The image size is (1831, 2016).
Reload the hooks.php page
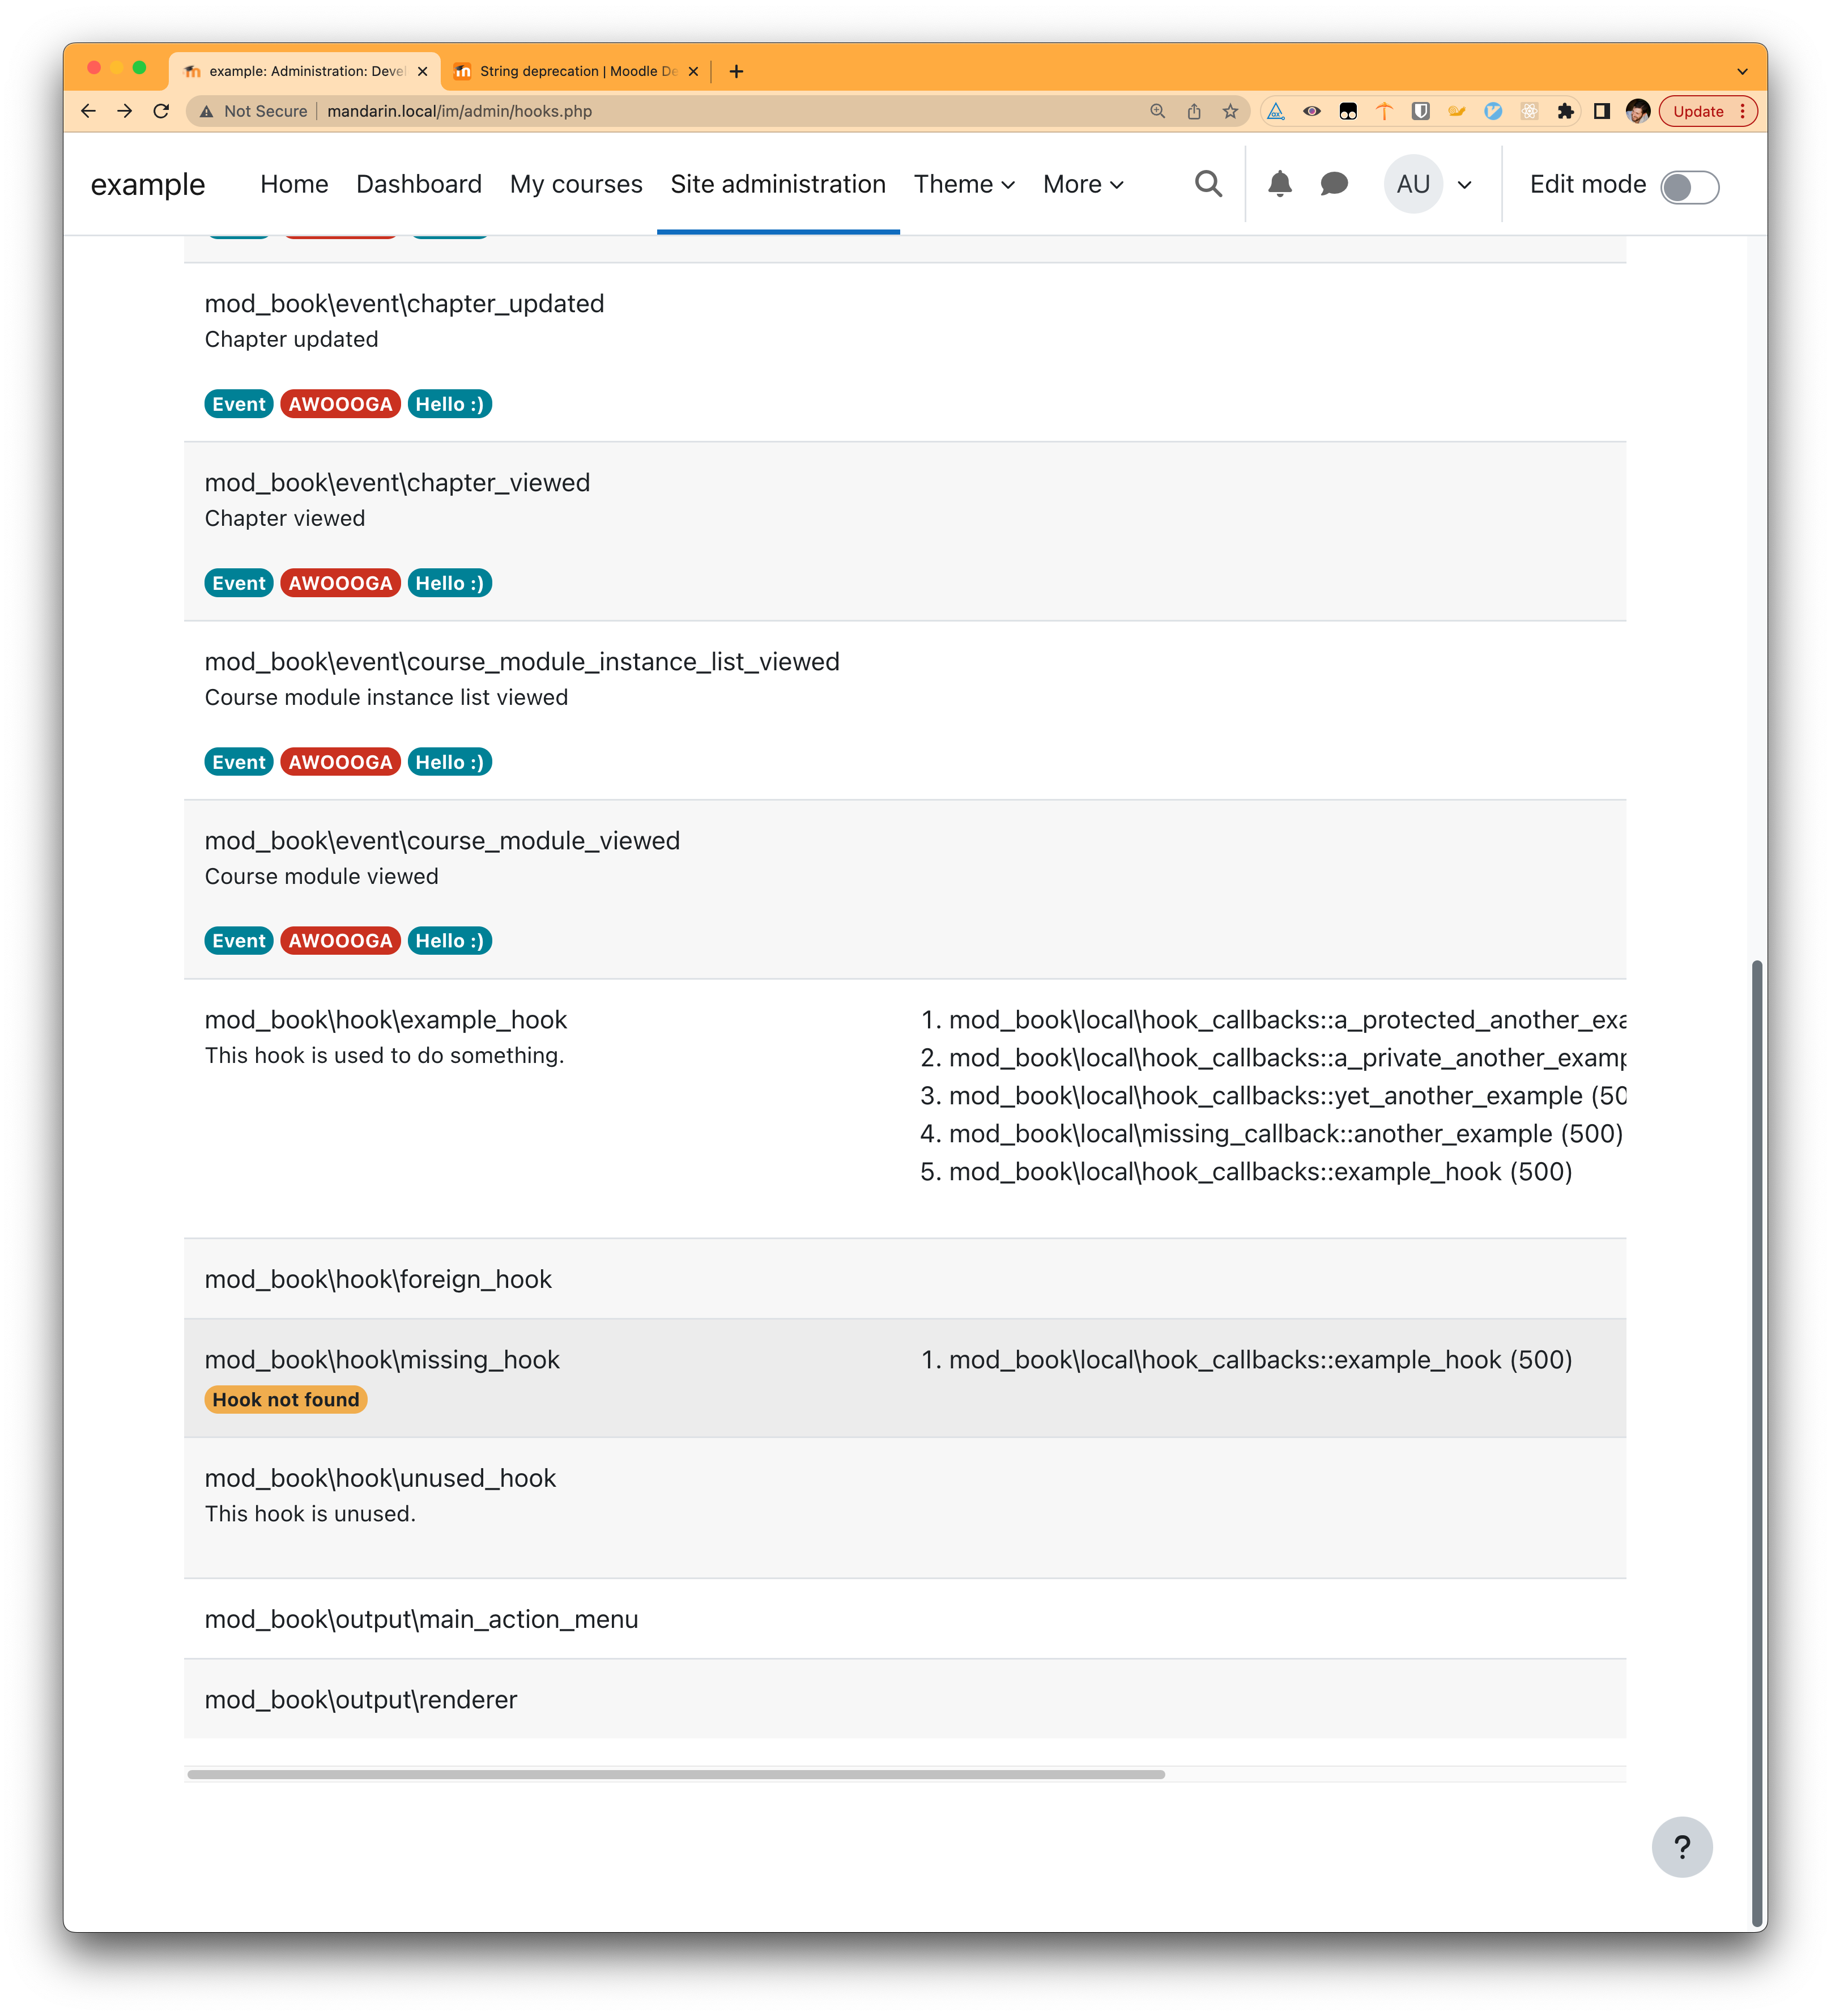point(161,111)
